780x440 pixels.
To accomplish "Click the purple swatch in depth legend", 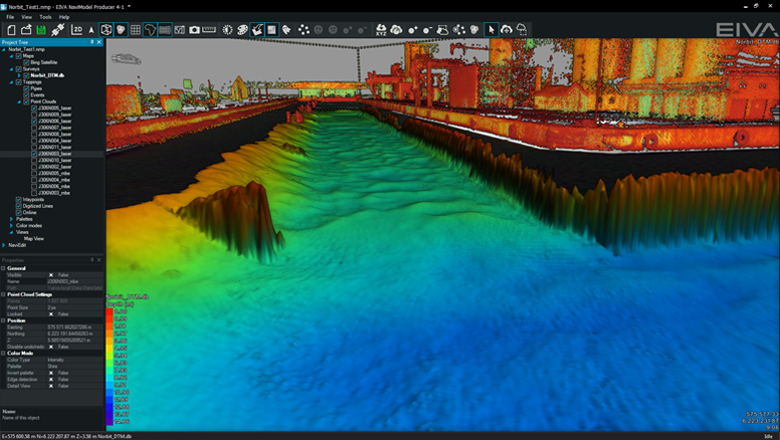I will (x=109, y=422).
